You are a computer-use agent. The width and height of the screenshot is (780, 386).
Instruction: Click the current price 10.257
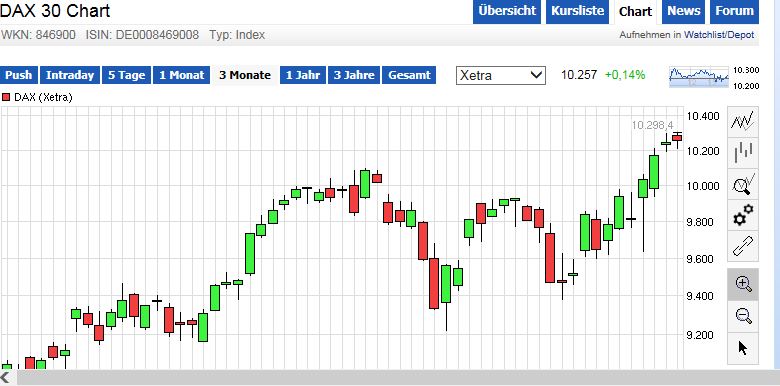tap(579, 75)
